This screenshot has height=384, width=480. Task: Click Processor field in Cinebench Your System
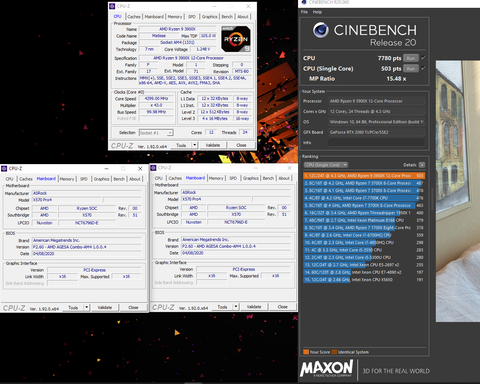pos(377,101)
